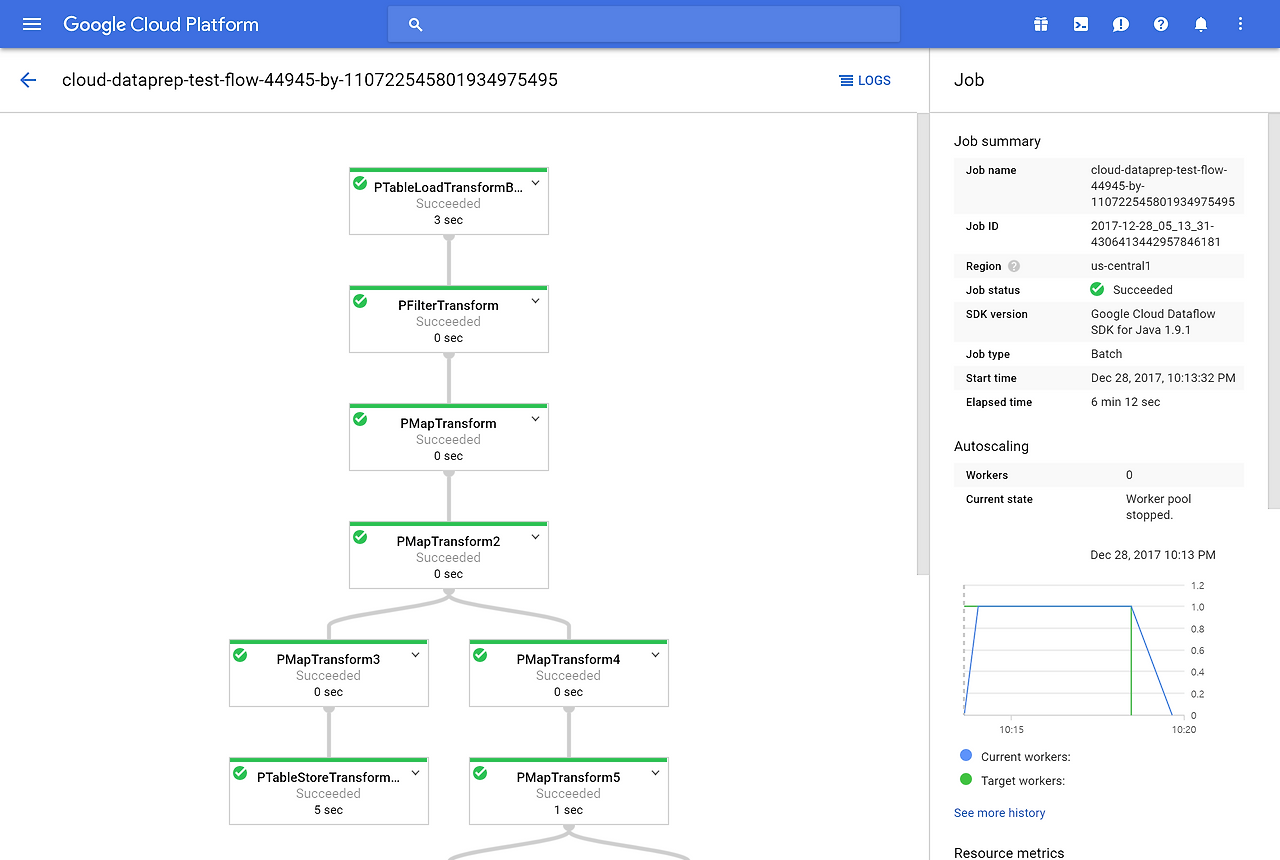Expand the PMapTransform3 step
The height and width of the screenshot is (860, 1280).
pyautogui.click(x=415, y=655)
